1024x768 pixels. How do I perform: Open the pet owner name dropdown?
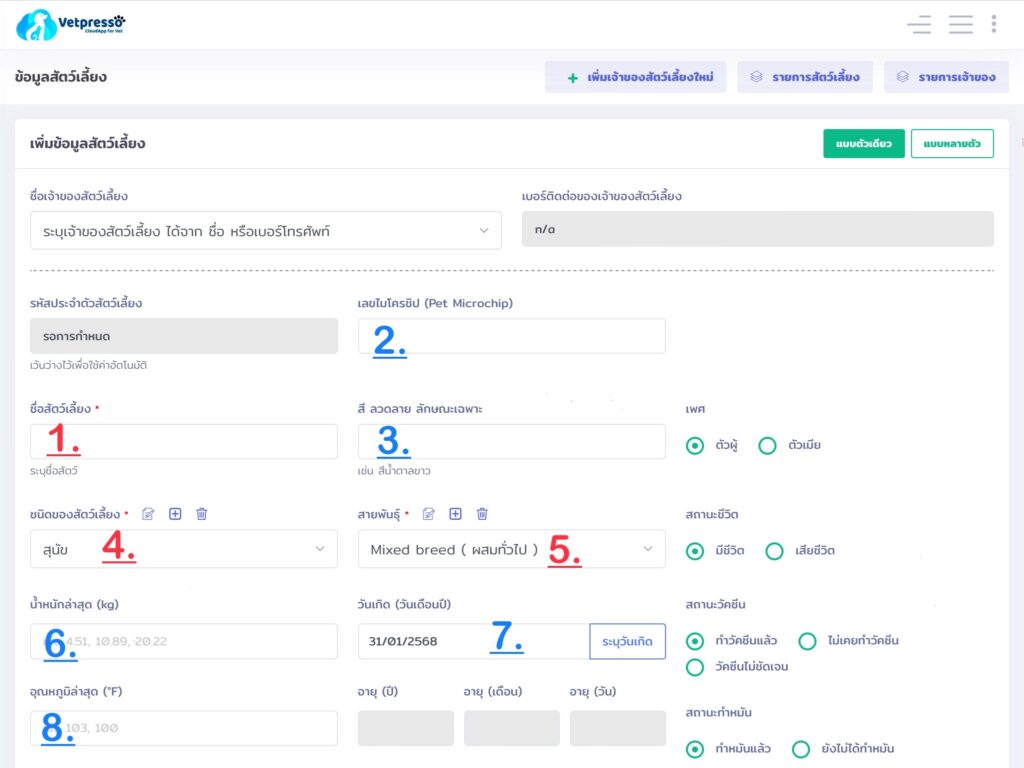coord(266,231)
